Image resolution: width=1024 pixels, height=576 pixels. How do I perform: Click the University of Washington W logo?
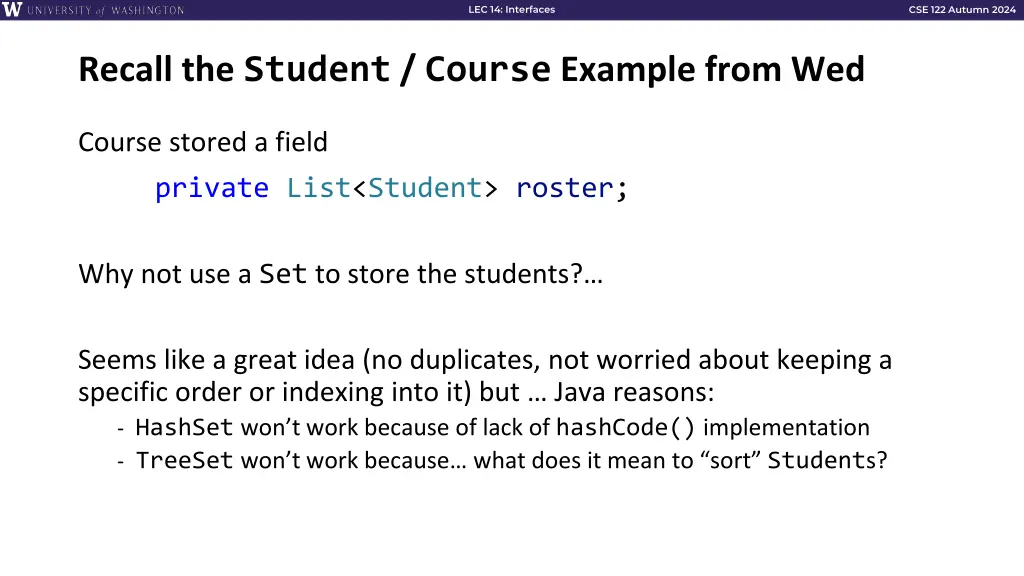point(12,9)
